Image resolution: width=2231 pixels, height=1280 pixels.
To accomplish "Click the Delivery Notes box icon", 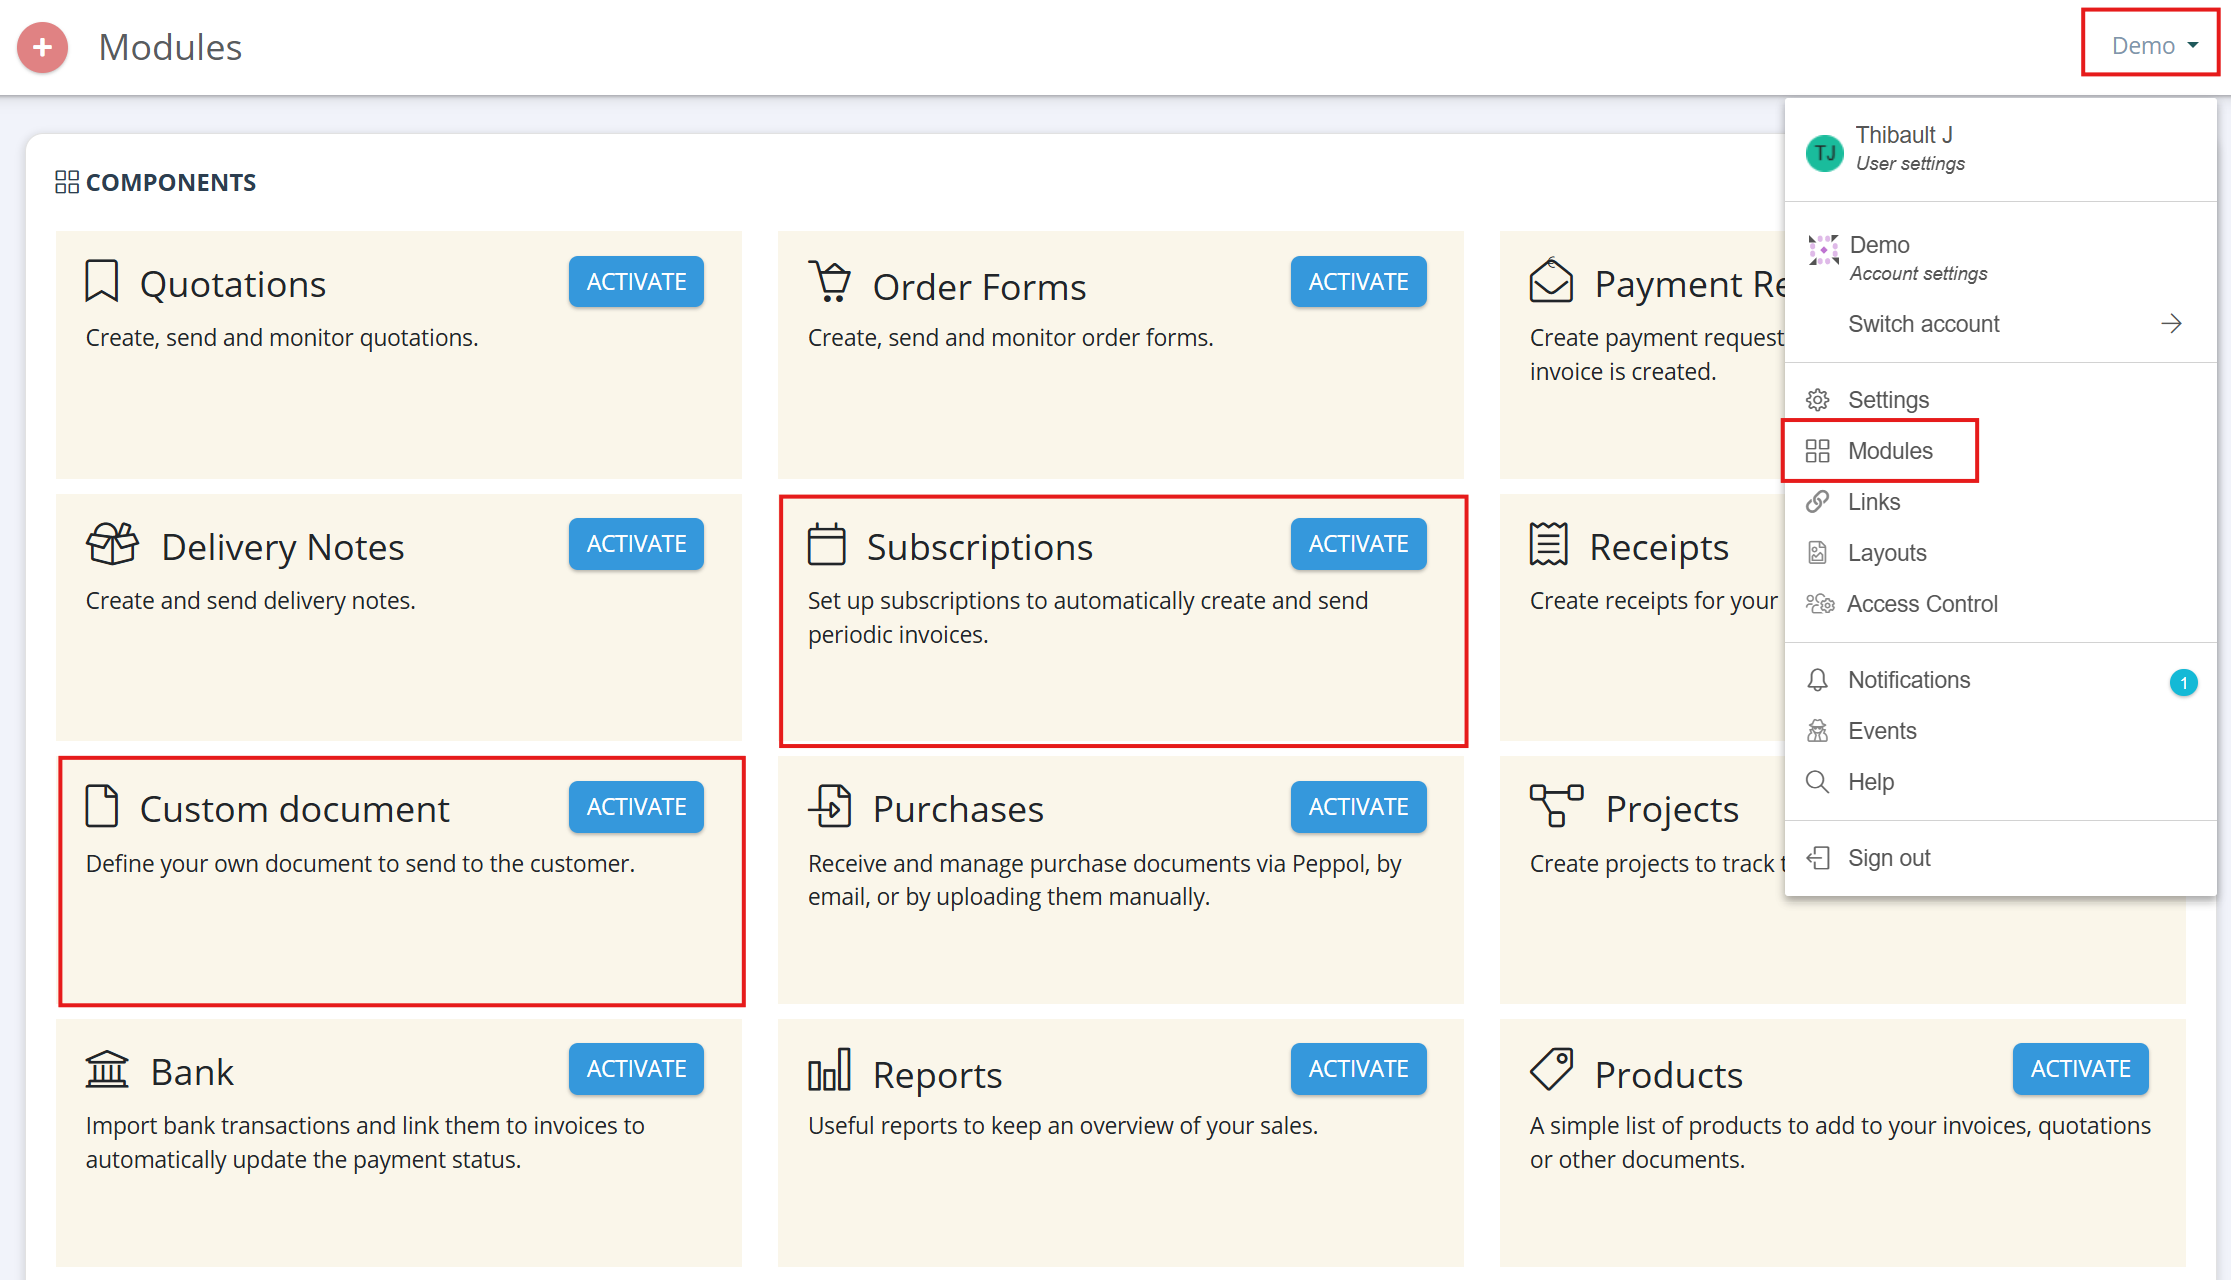I will pos(113,544).
